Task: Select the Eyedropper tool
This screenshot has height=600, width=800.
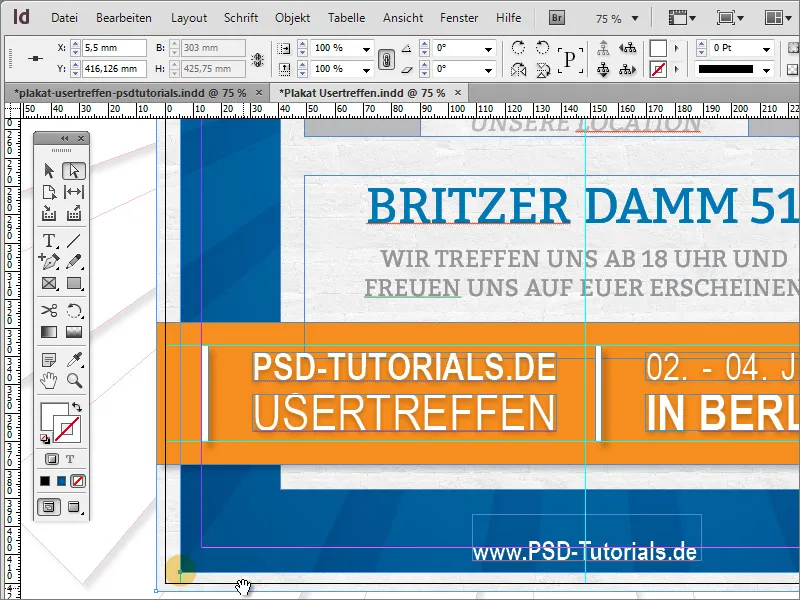Action: [x=74, y=360]
